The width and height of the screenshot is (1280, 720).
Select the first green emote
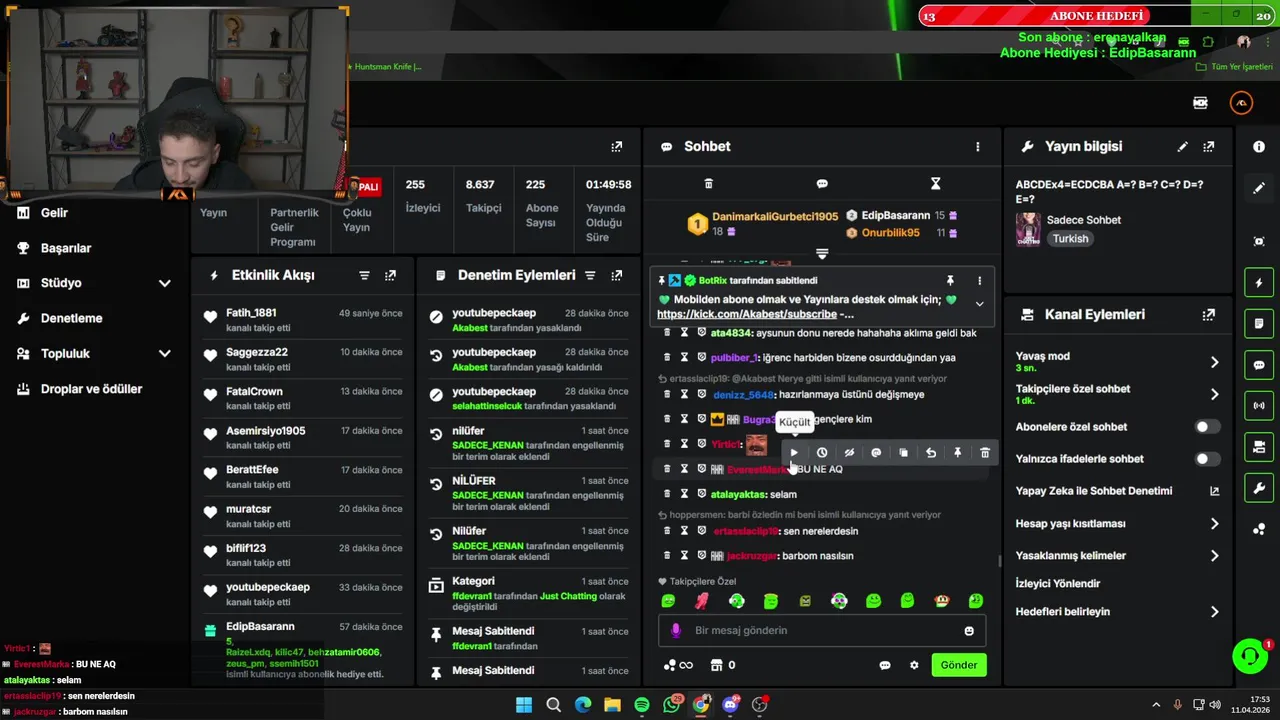tap(668, 601)
